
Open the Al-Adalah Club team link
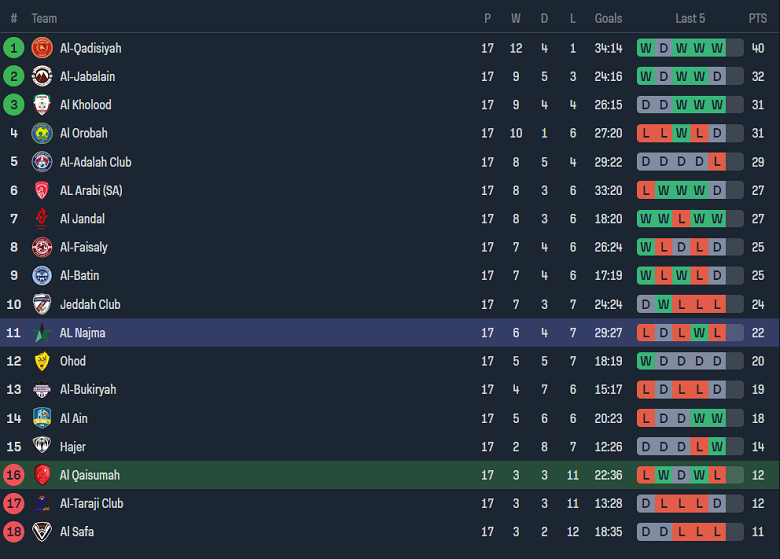[x=95, y=162]
